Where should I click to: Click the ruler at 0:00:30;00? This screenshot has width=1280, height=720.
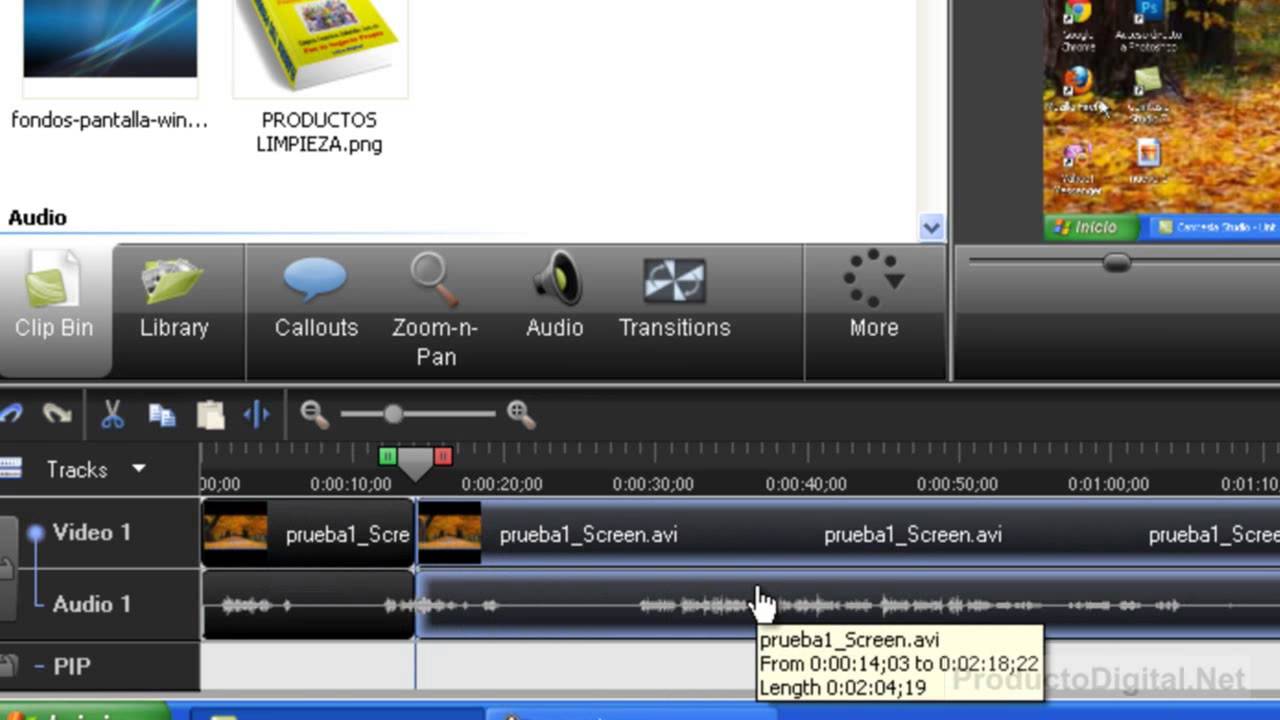pyautogui.click(x=653, y=484)
